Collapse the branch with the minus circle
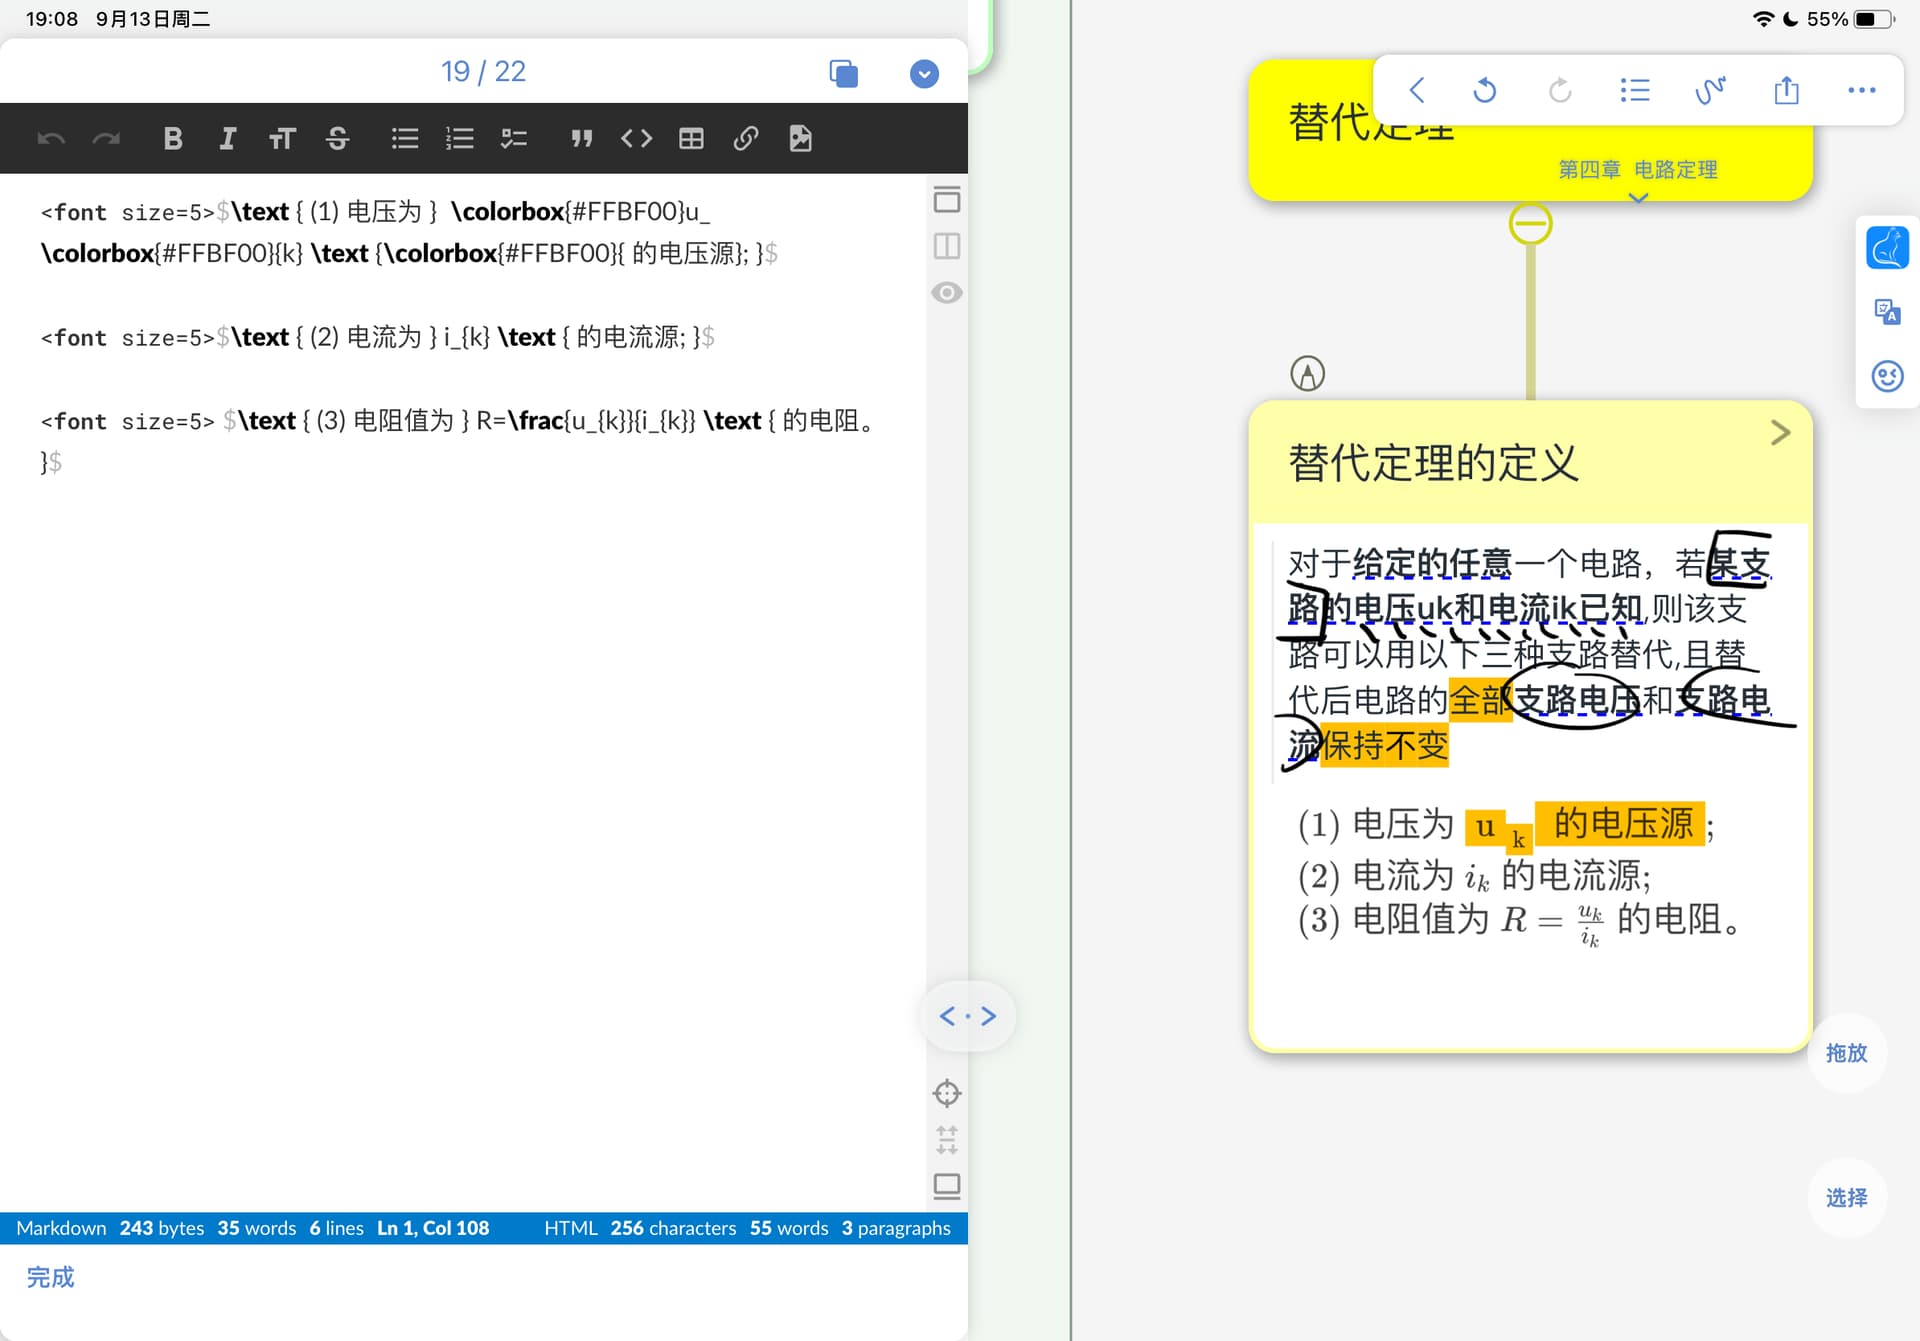The width and height of the screenshot is (1920, 1341). [x=1530, y=224]
